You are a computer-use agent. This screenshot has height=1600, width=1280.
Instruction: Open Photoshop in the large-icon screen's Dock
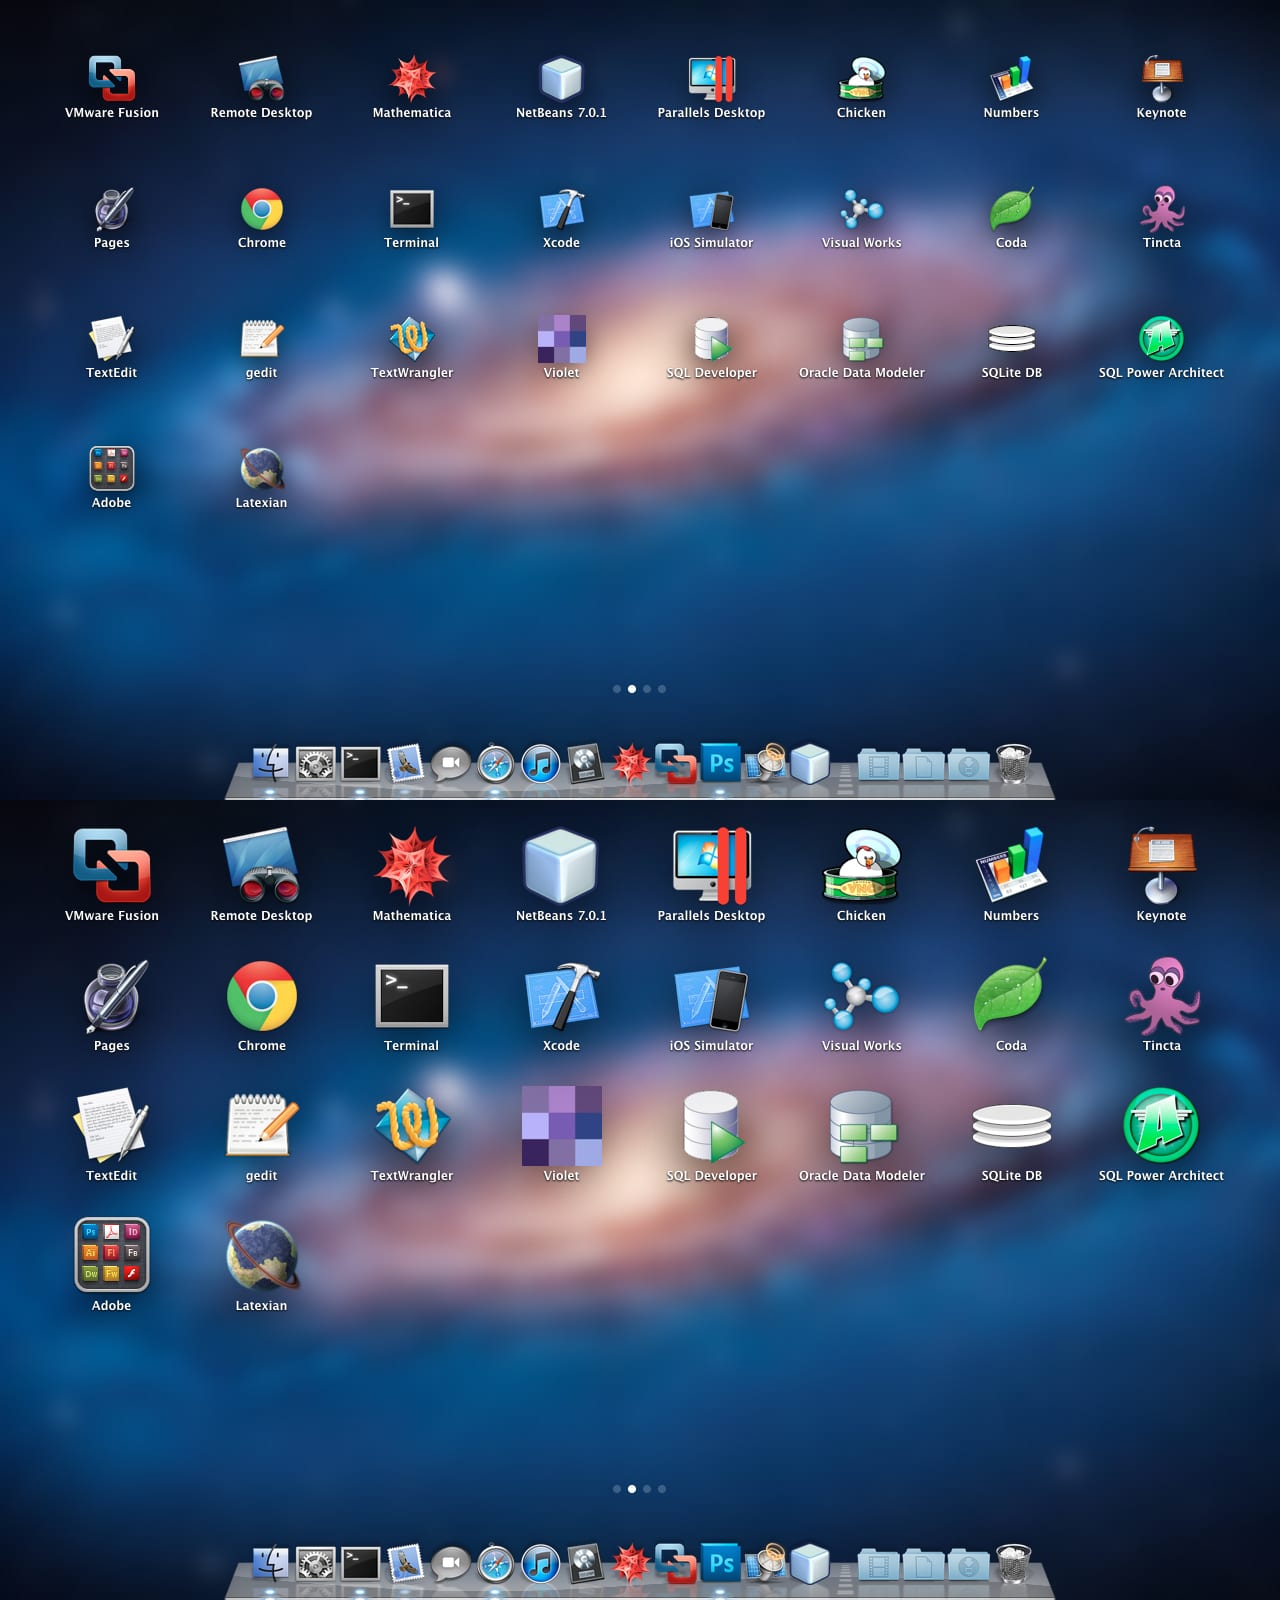point(721,1563)
